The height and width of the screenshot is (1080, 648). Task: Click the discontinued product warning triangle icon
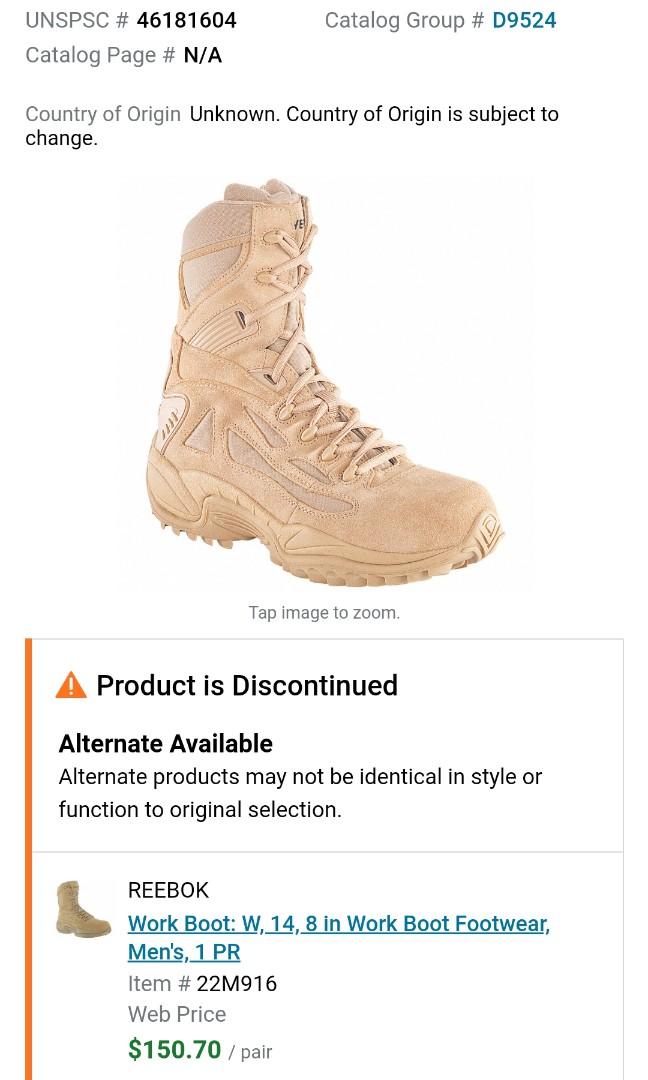coord(70,686)
